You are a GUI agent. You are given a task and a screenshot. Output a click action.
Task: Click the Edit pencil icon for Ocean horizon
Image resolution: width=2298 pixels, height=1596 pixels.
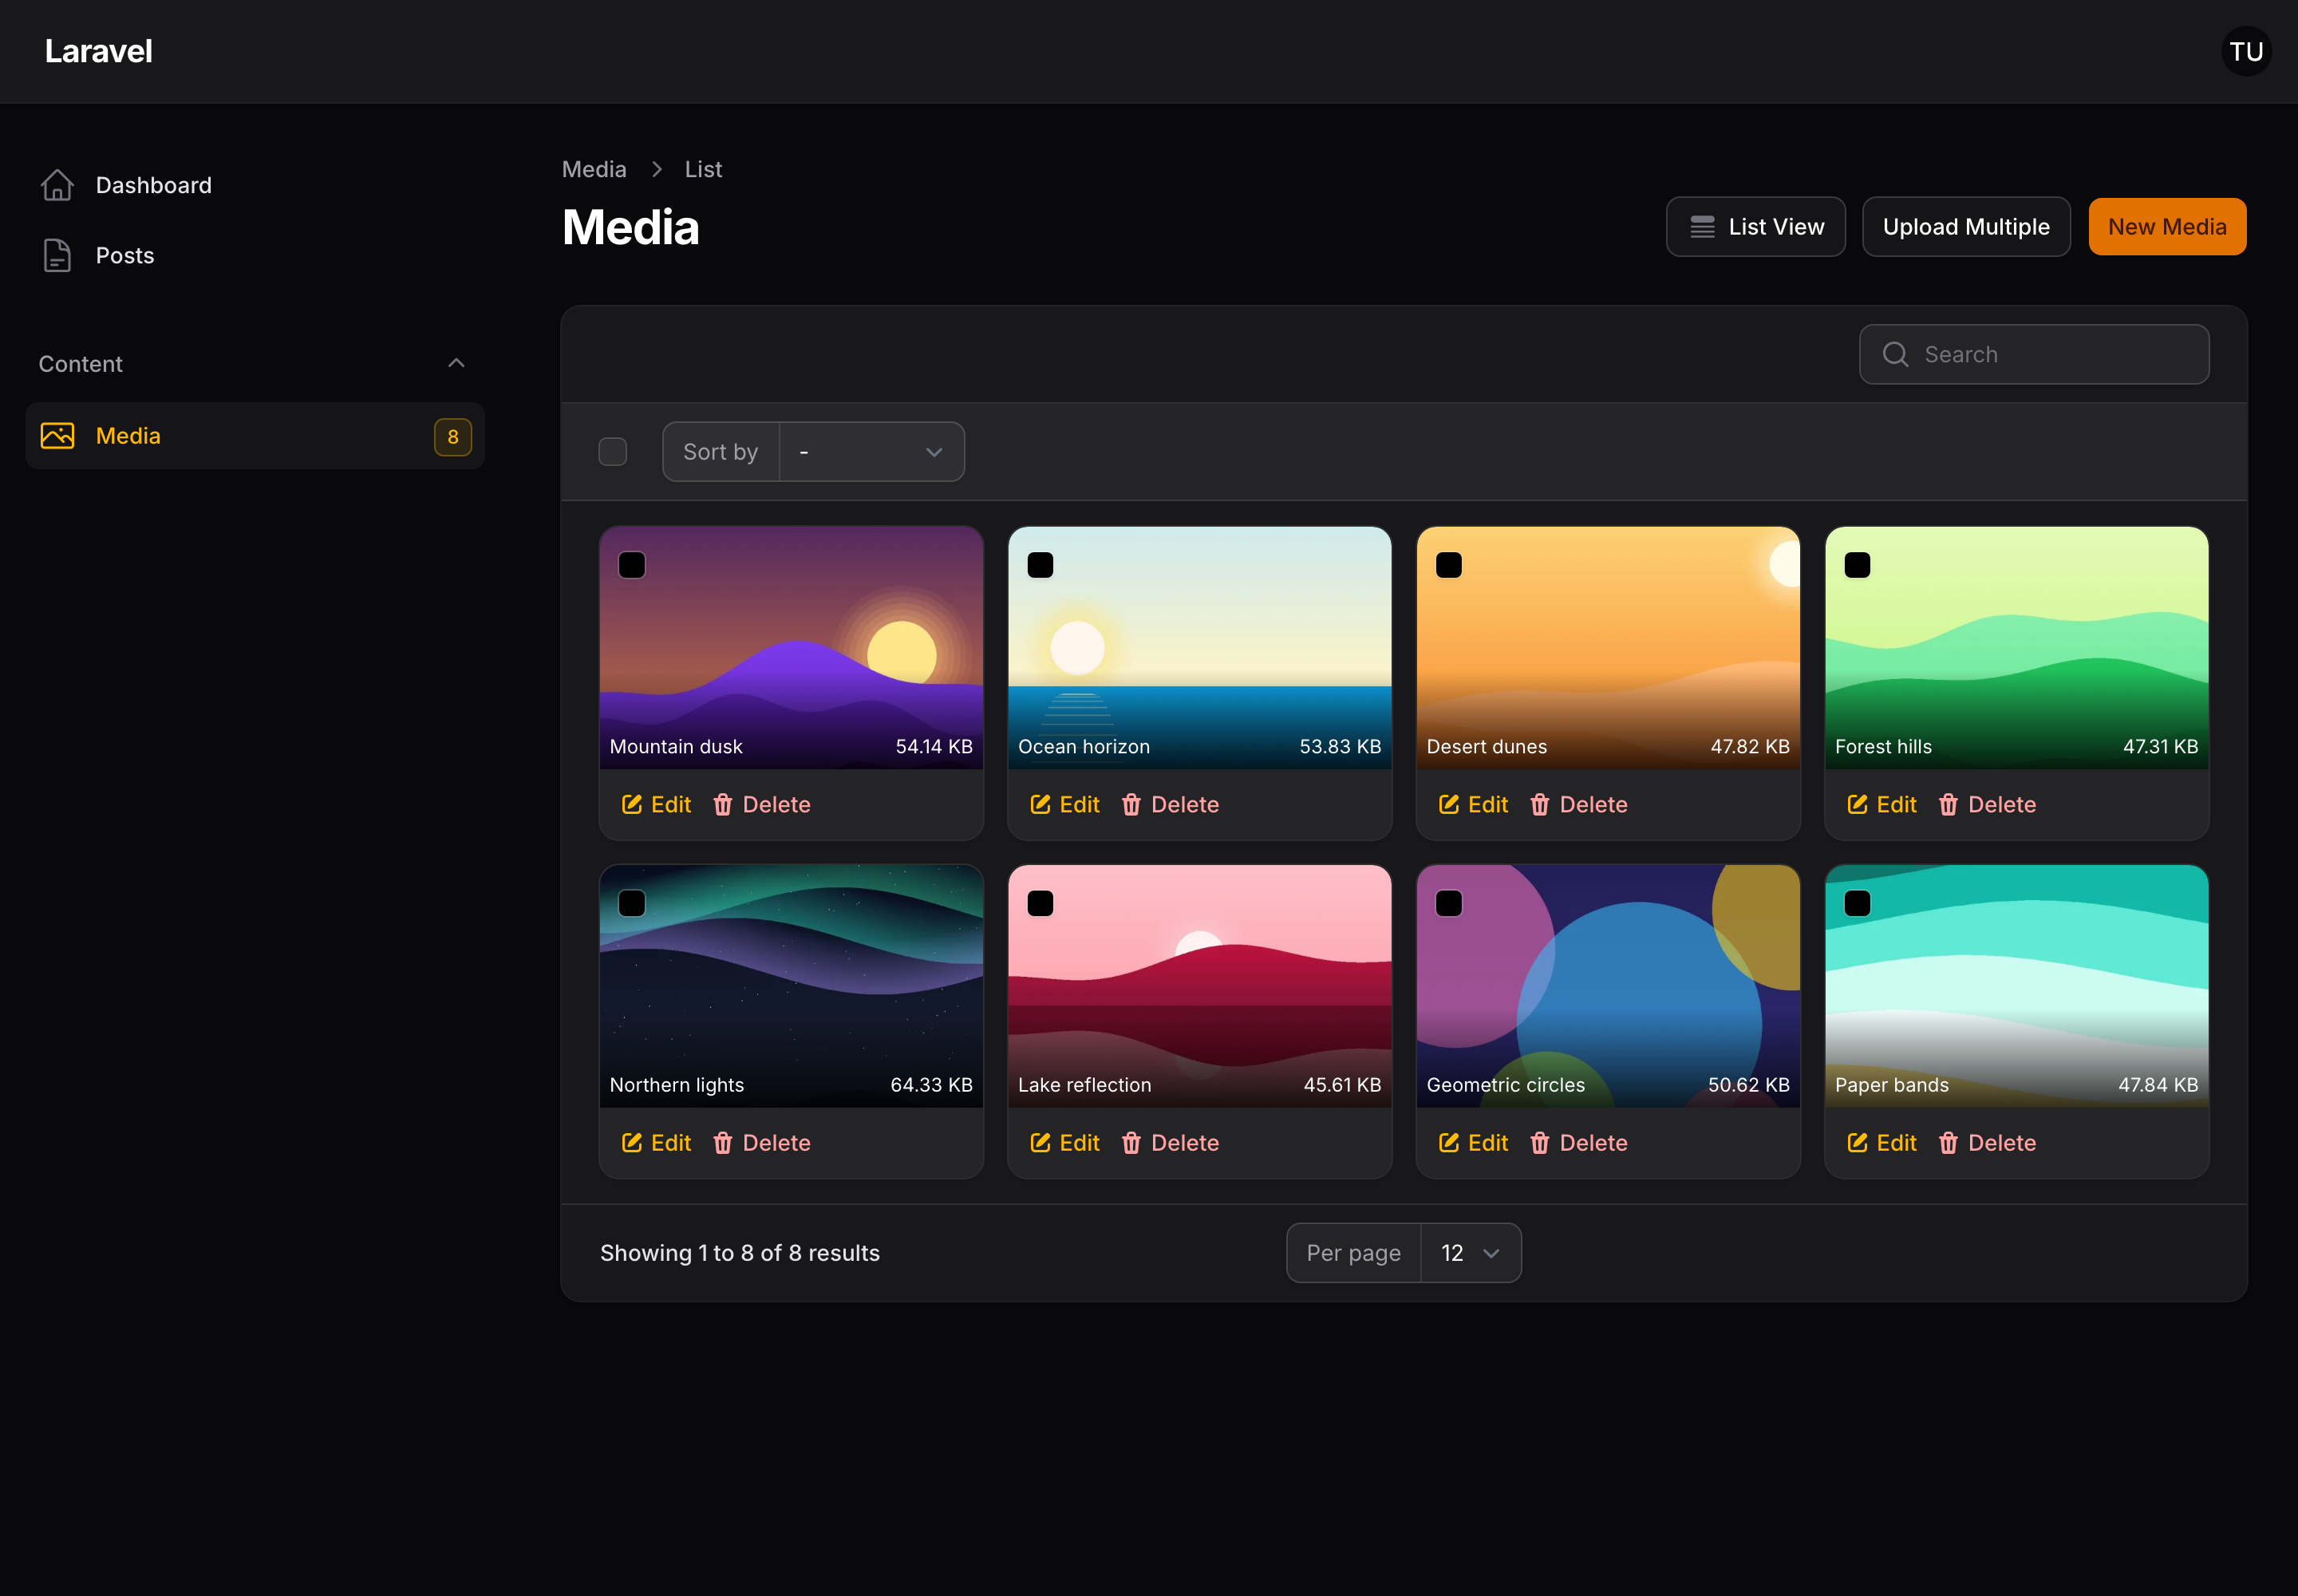(x=1040, y=804)
